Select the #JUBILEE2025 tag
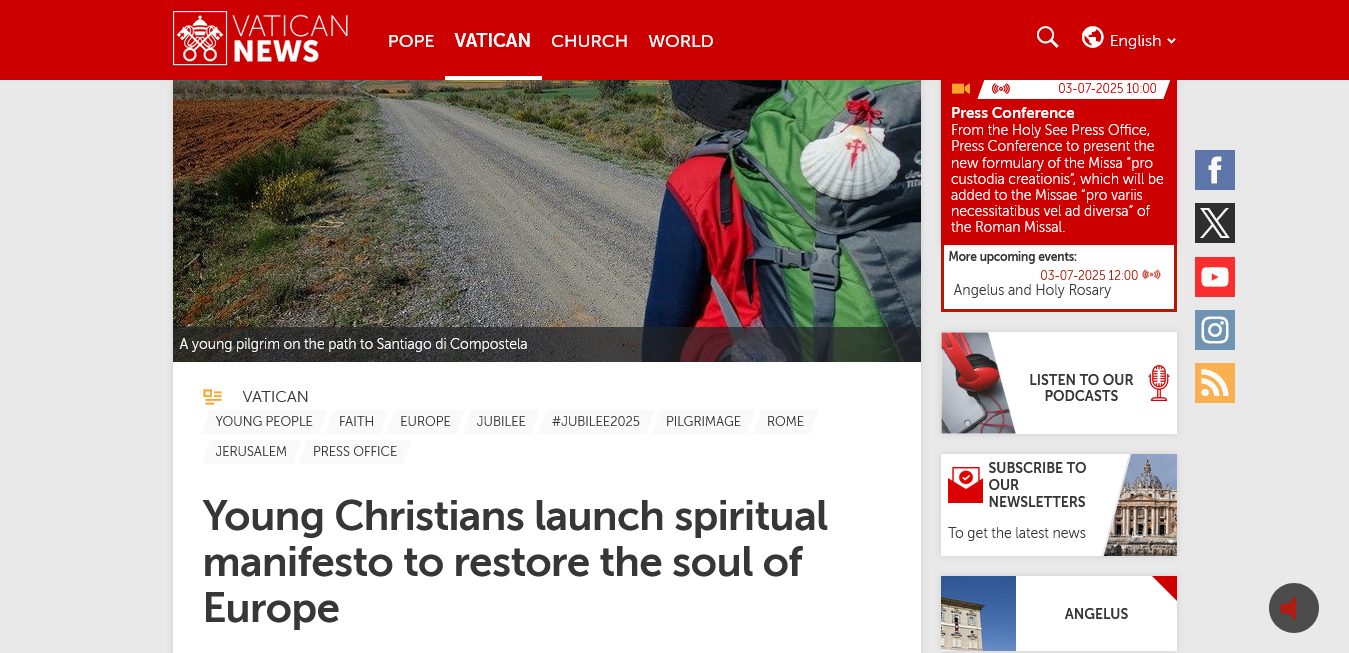This screenshot has width=1349, height=653. click(x=595, y=422)
